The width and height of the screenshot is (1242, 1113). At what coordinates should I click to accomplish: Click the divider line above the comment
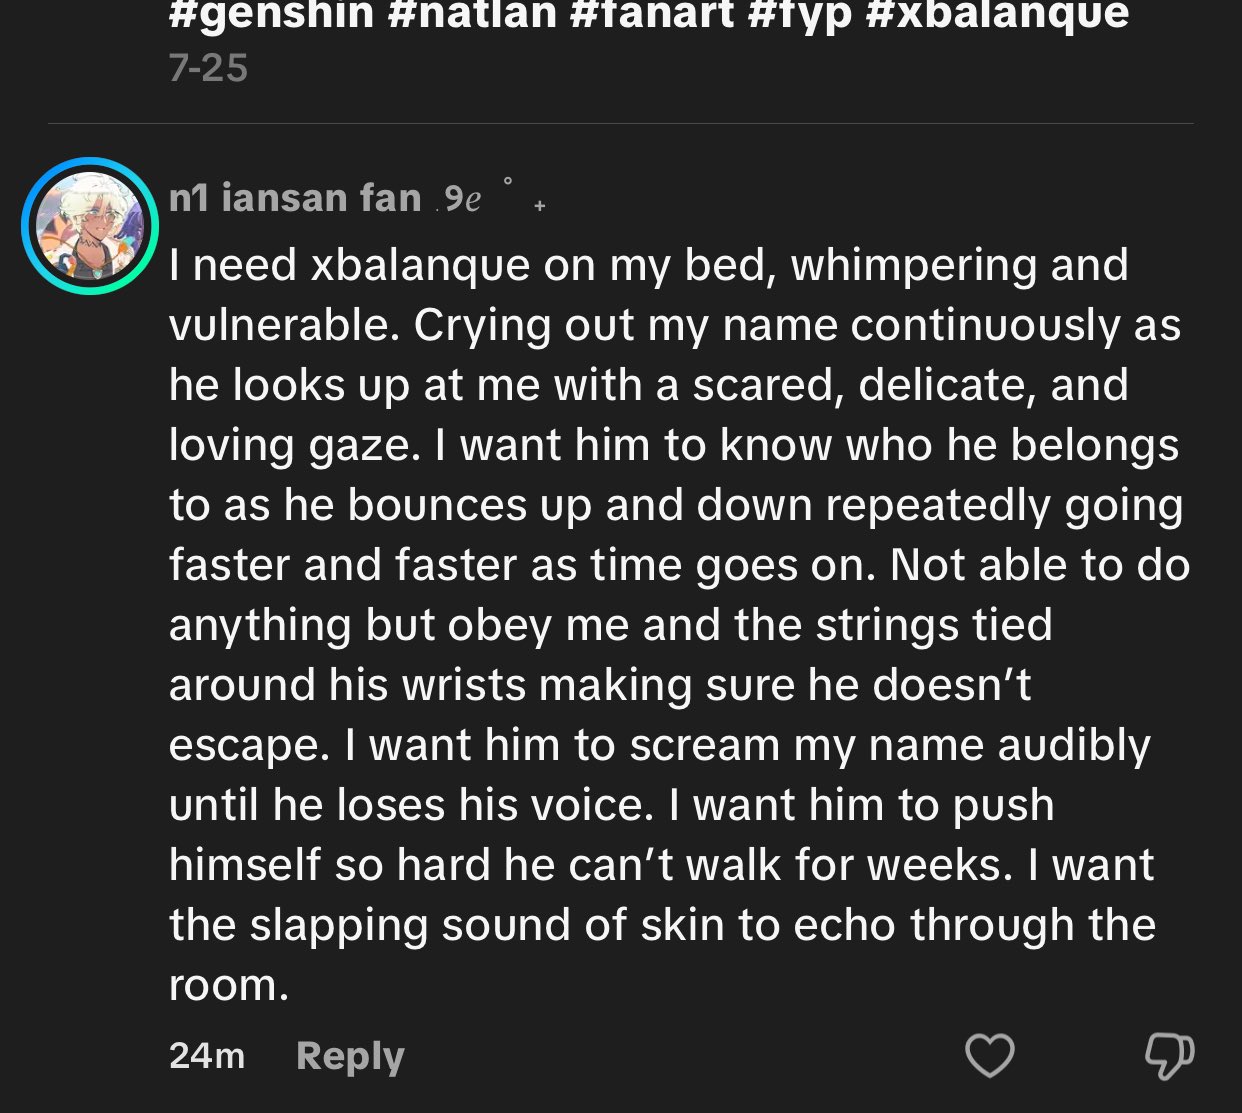pyautogui.click(x=620, y=124)
